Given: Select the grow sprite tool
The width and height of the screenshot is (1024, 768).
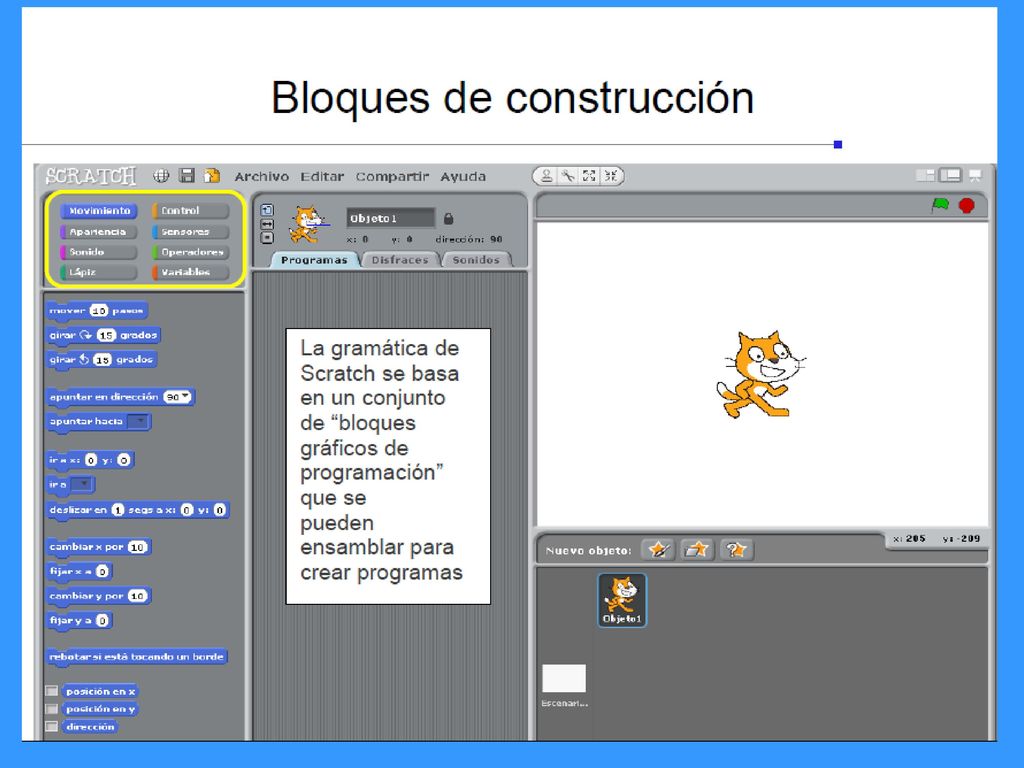Looking at the screenshot, I should point(589,176).
